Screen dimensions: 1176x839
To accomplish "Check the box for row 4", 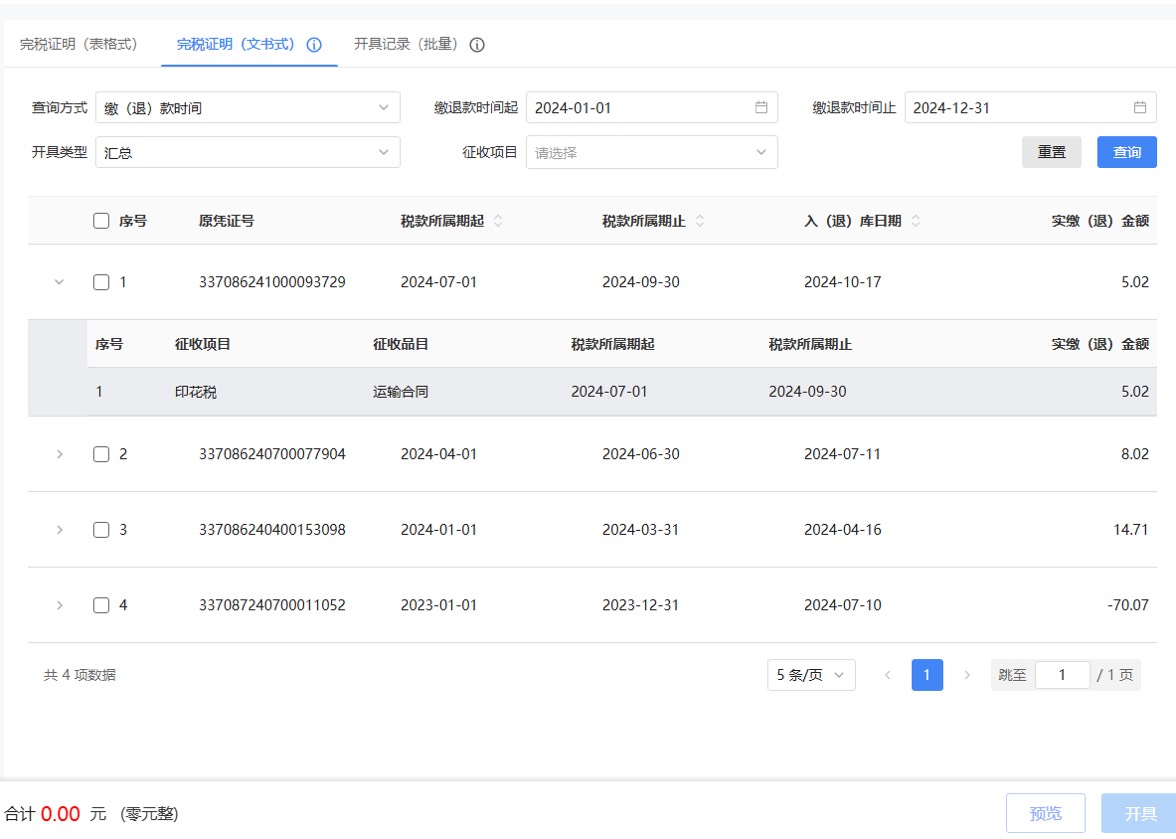I will (101, 605).
